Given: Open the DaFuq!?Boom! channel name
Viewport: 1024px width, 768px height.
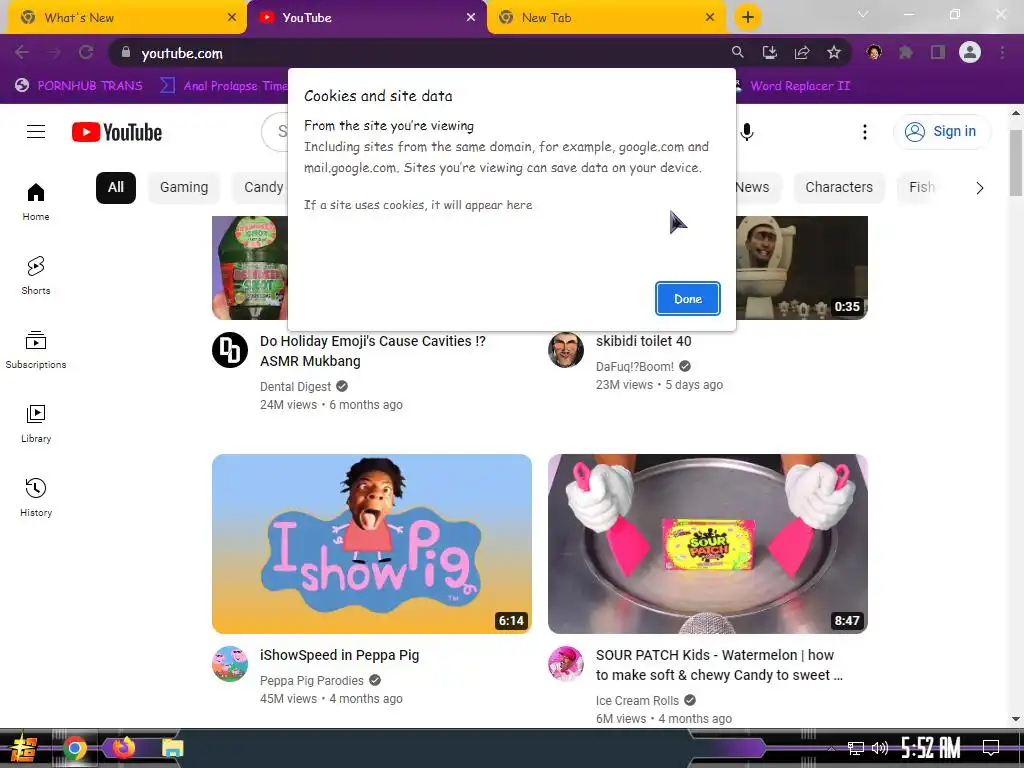Looking at the screenshot, I should [635, 366].
